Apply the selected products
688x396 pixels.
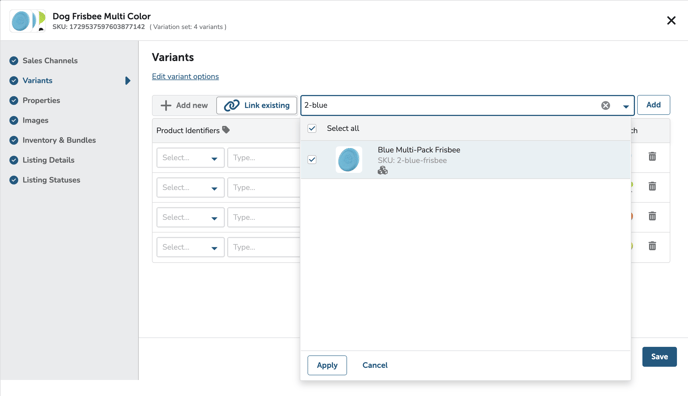pyautogui.click(x=327, y=365)
